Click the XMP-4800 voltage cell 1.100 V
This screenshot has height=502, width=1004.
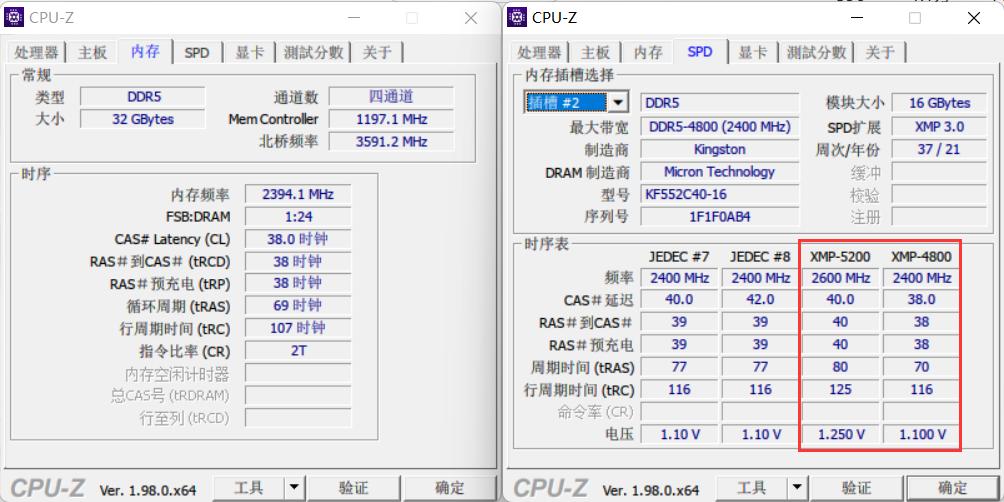click(x=921, y=434)
